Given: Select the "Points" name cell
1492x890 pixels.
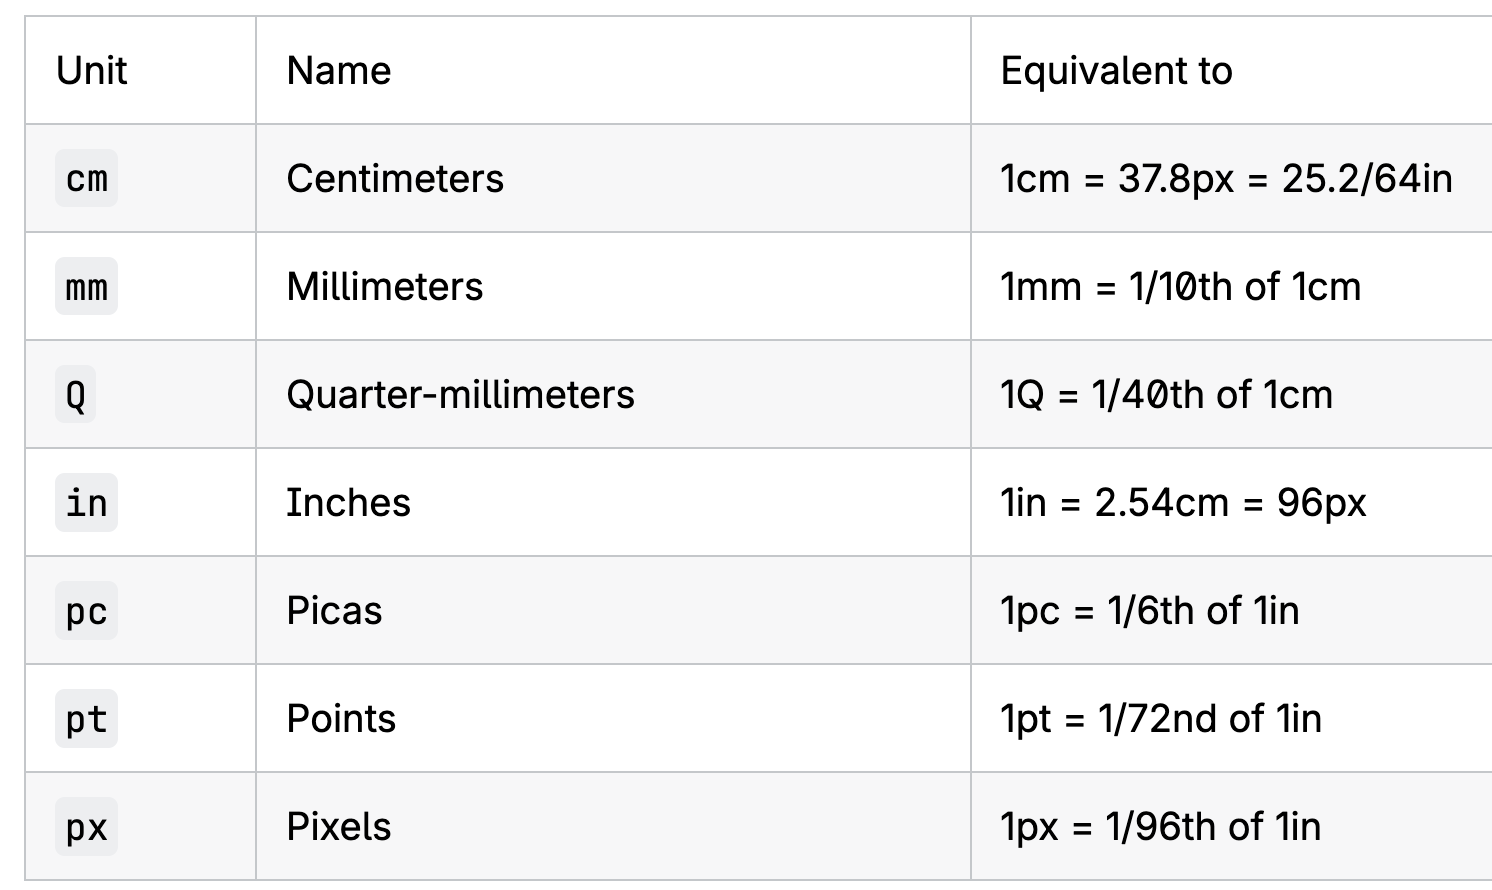Looking at the screenshot, I should coord(341,719).
